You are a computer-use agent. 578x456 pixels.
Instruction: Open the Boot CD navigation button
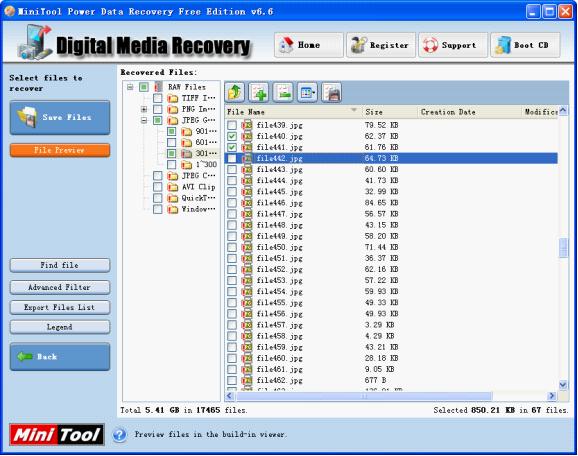point(525,45)
